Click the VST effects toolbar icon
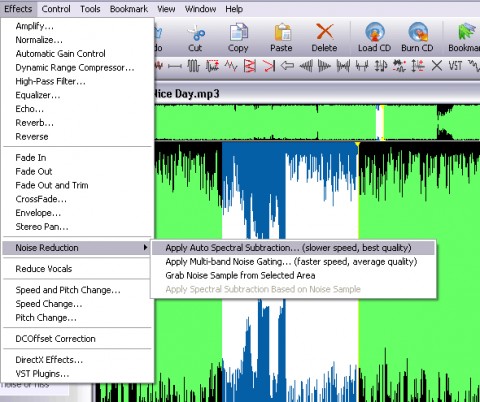This screenshot has width=480, height=402. point(455,66)
